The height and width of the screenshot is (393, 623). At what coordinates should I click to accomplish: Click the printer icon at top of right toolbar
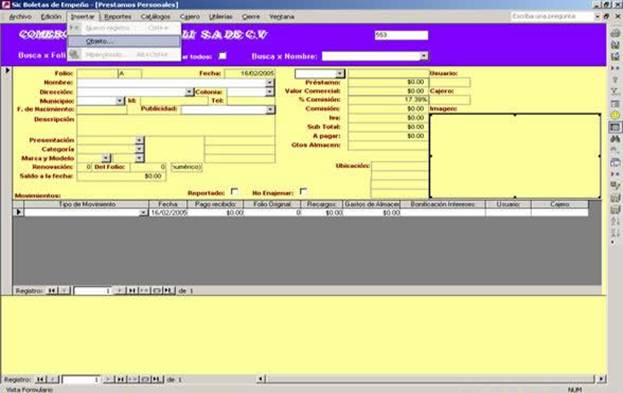point(615,33)
